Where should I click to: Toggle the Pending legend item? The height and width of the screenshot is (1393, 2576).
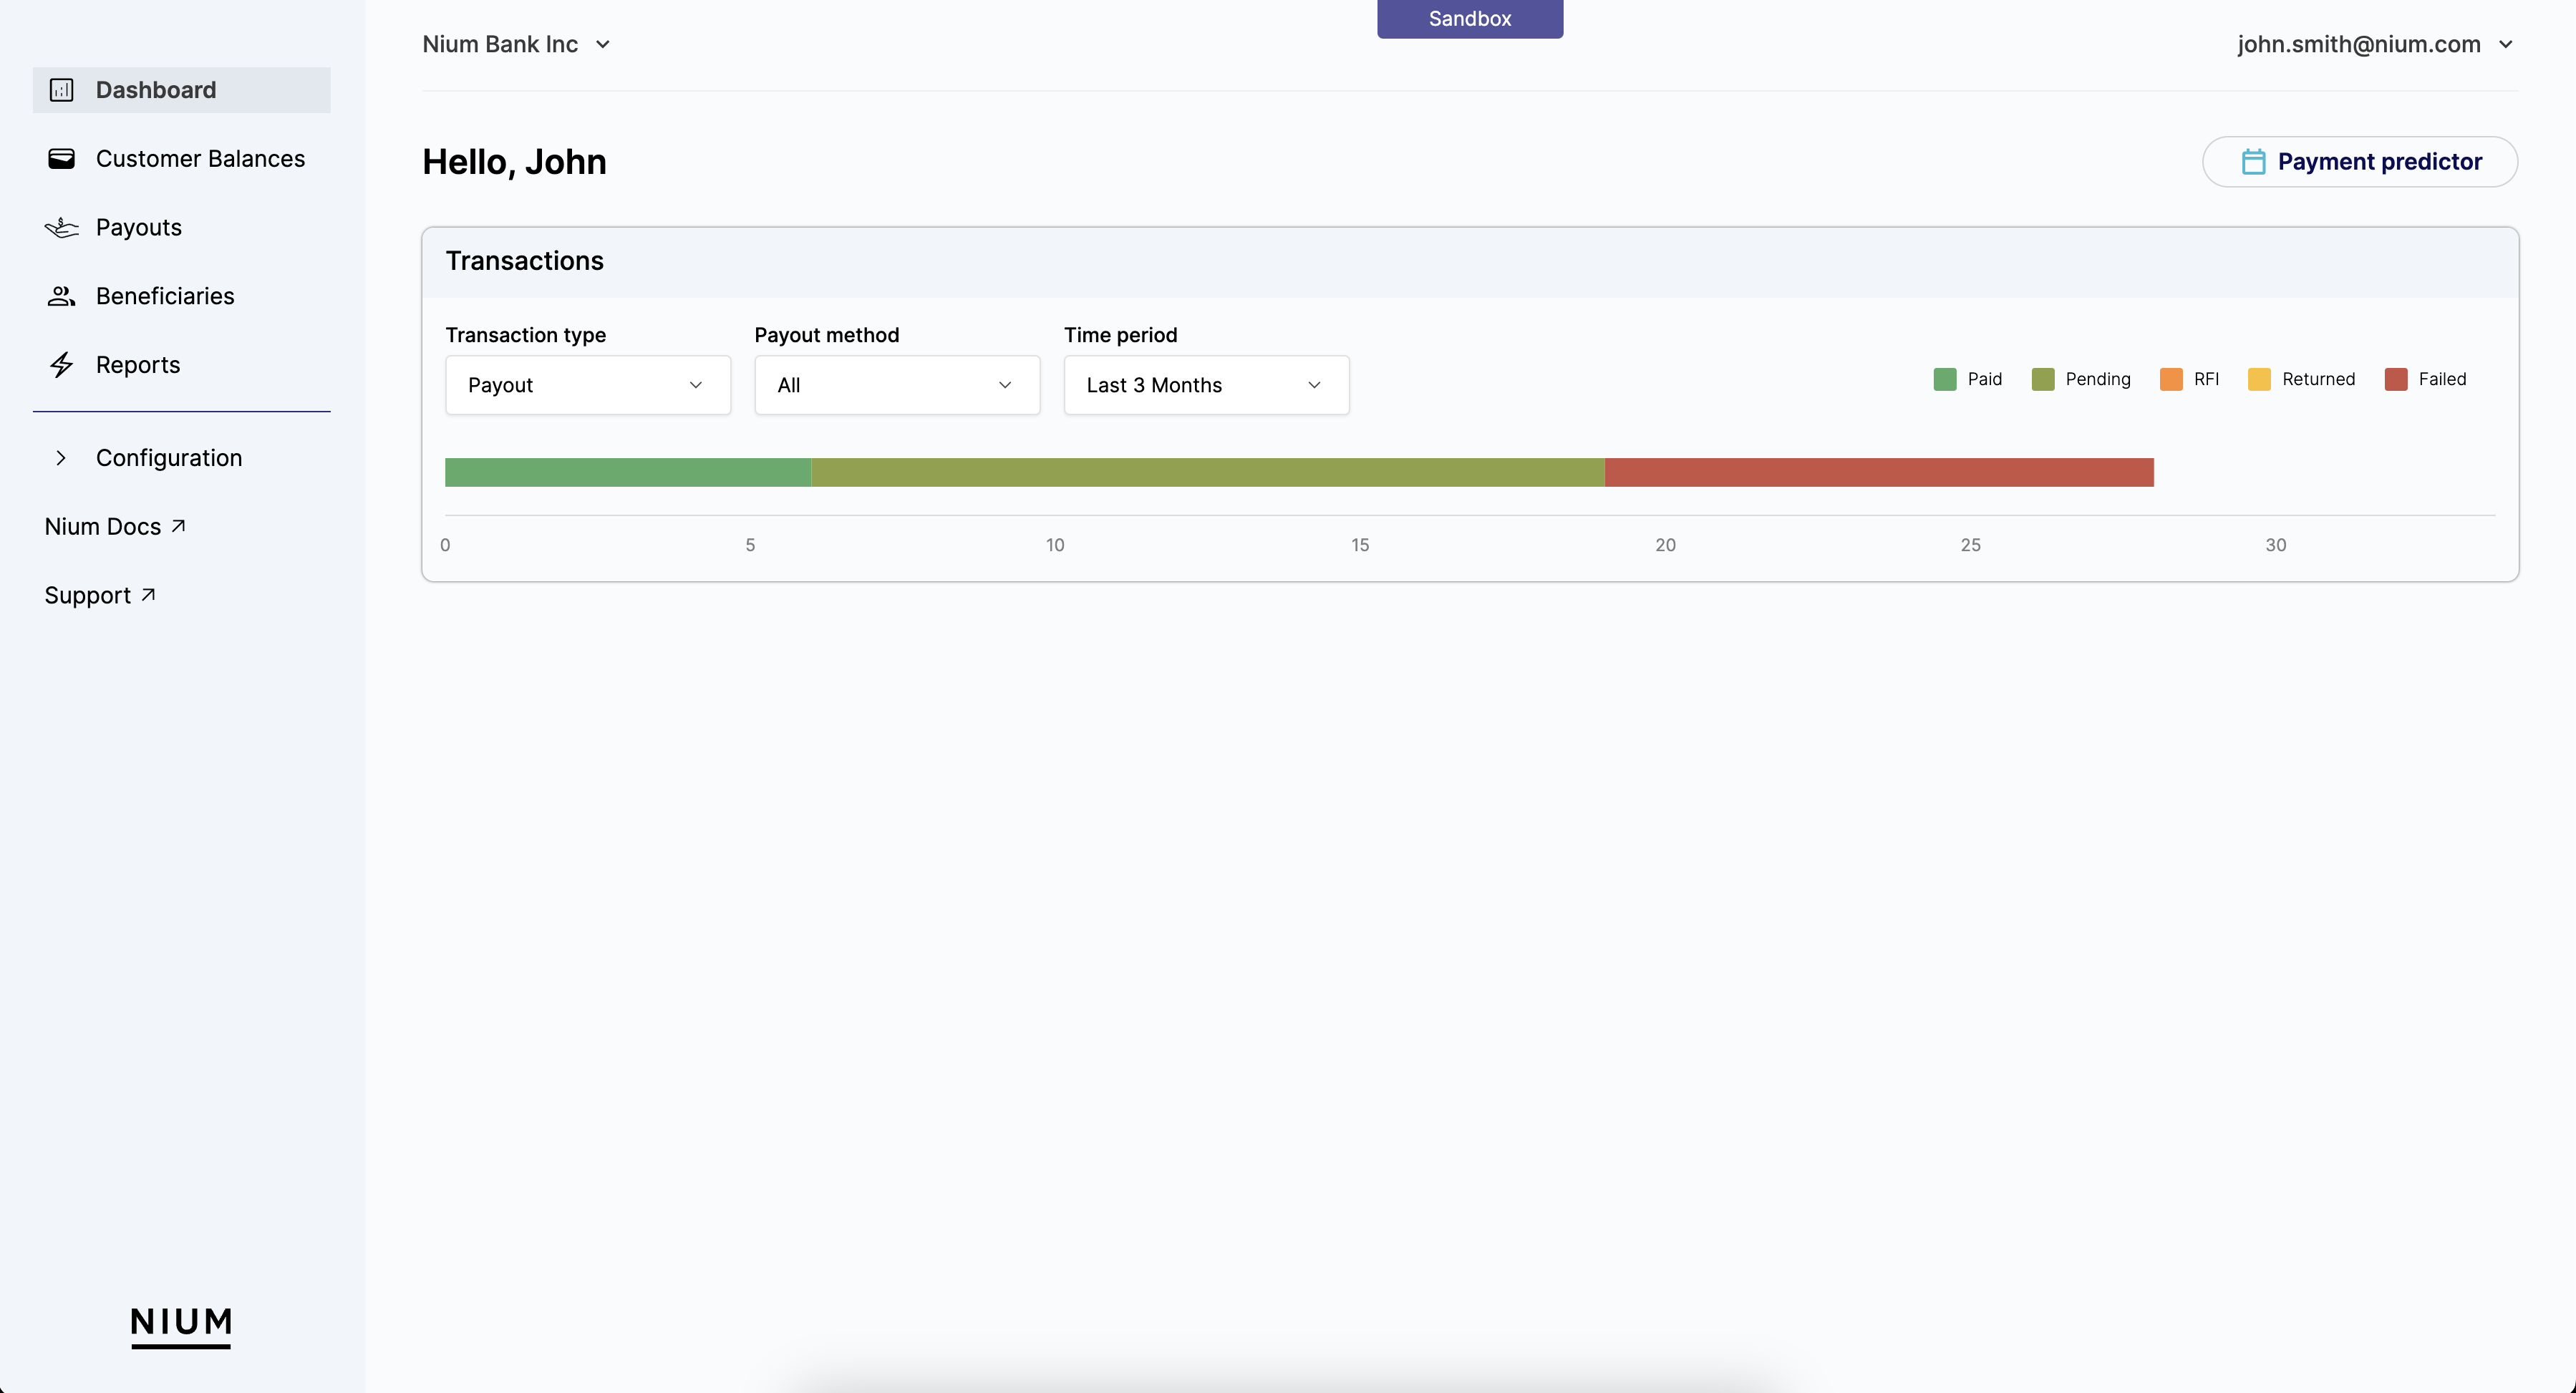[2082, 379]
